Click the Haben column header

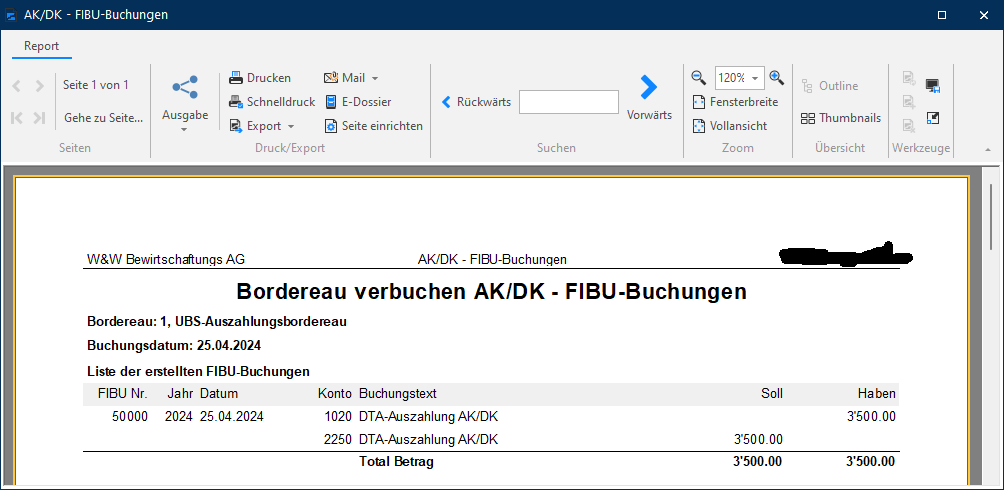click(877, 393)
